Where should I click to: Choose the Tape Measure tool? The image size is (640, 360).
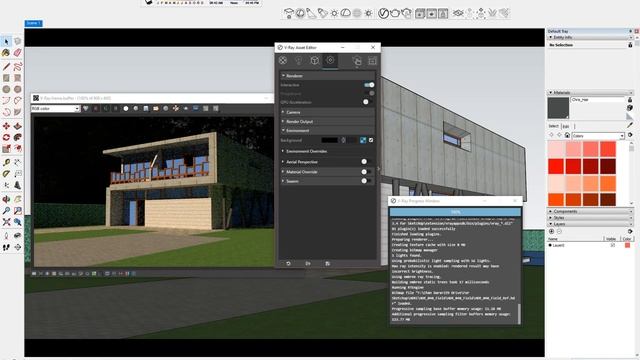pyautogui.click(x=6, y=162)
